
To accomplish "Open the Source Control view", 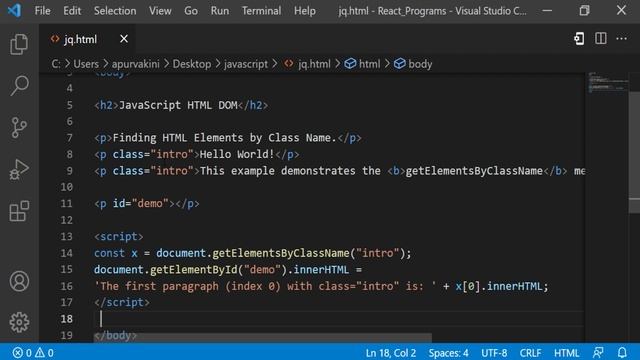I will [x=19, y=128].
